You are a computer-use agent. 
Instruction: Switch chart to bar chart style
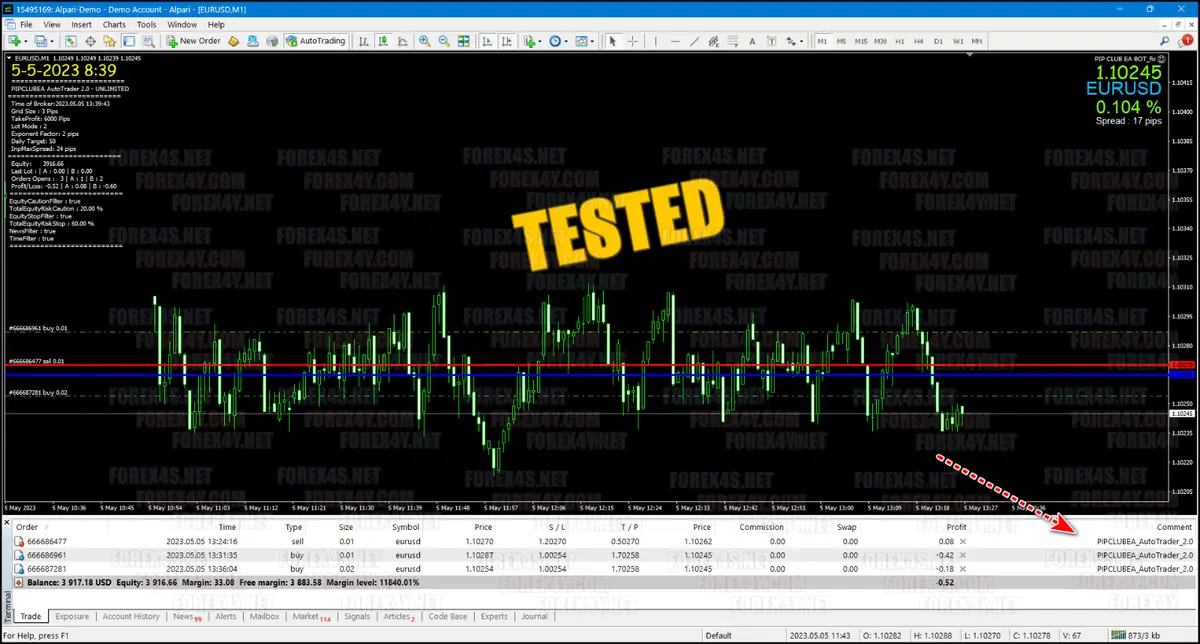coord(363,41)
